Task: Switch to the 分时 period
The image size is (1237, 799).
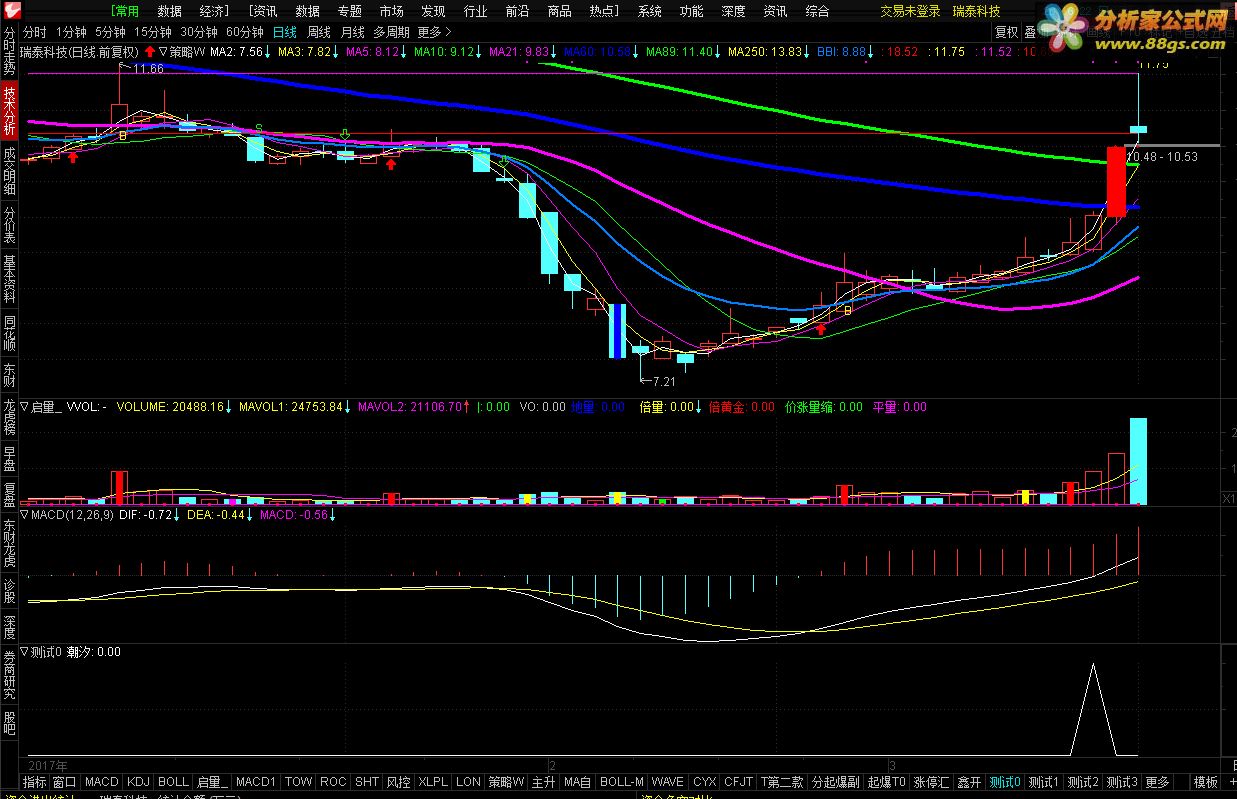Action: (35, 32)
